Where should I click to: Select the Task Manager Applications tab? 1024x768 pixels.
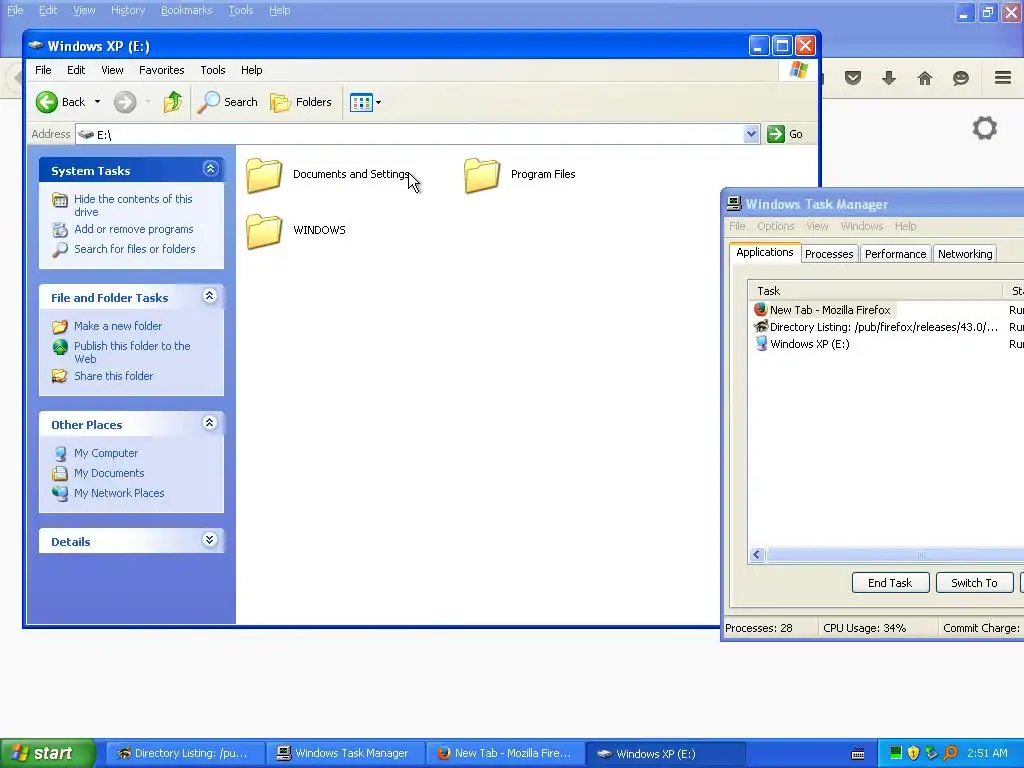click(x=765, y=252)
